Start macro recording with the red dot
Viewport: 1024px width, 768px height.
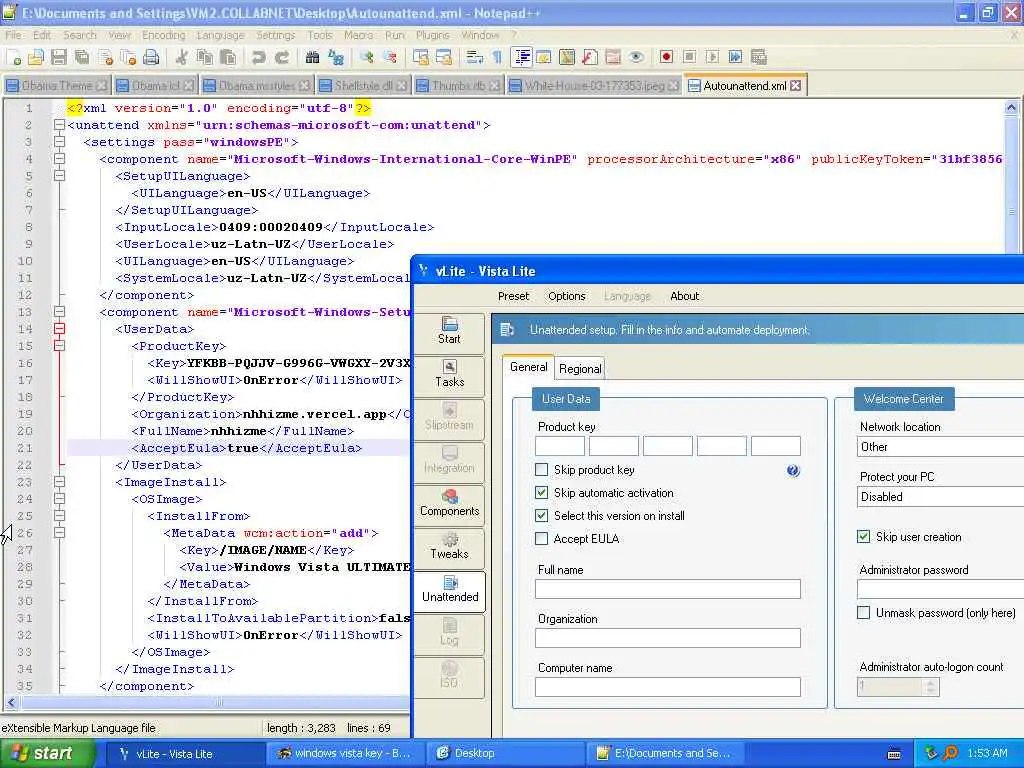(x=666, y=57)
